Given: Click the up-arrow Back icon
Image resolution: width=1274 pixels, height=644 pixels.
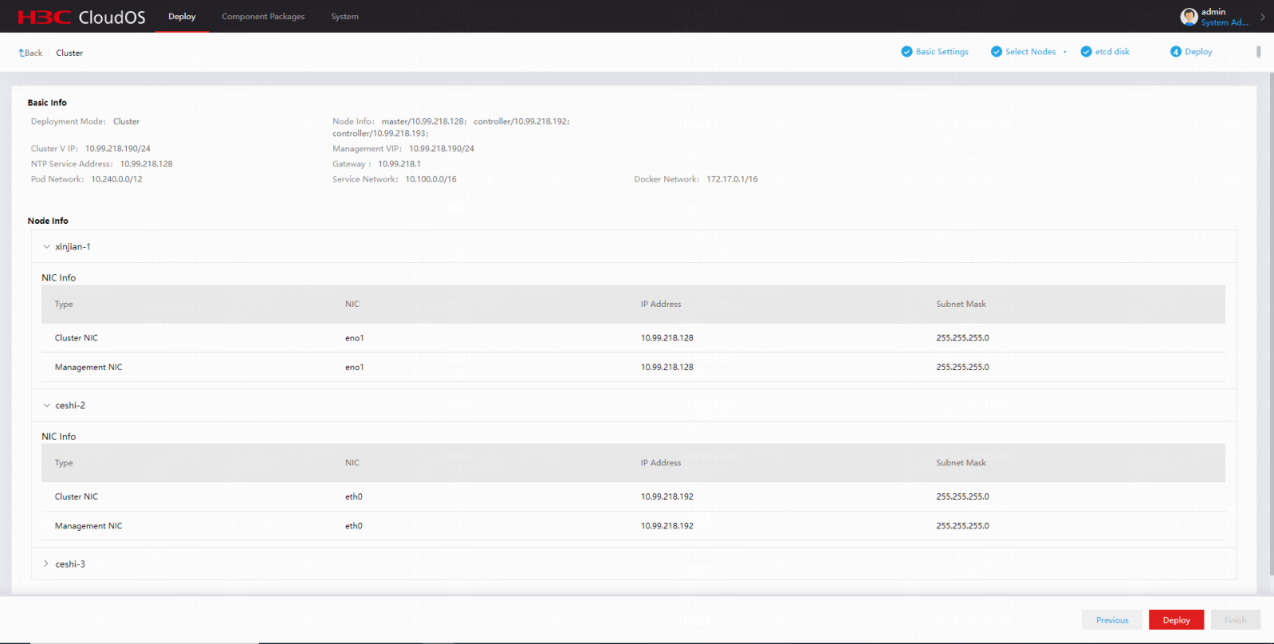Looking at the screenshot, I should click(21, 53).
